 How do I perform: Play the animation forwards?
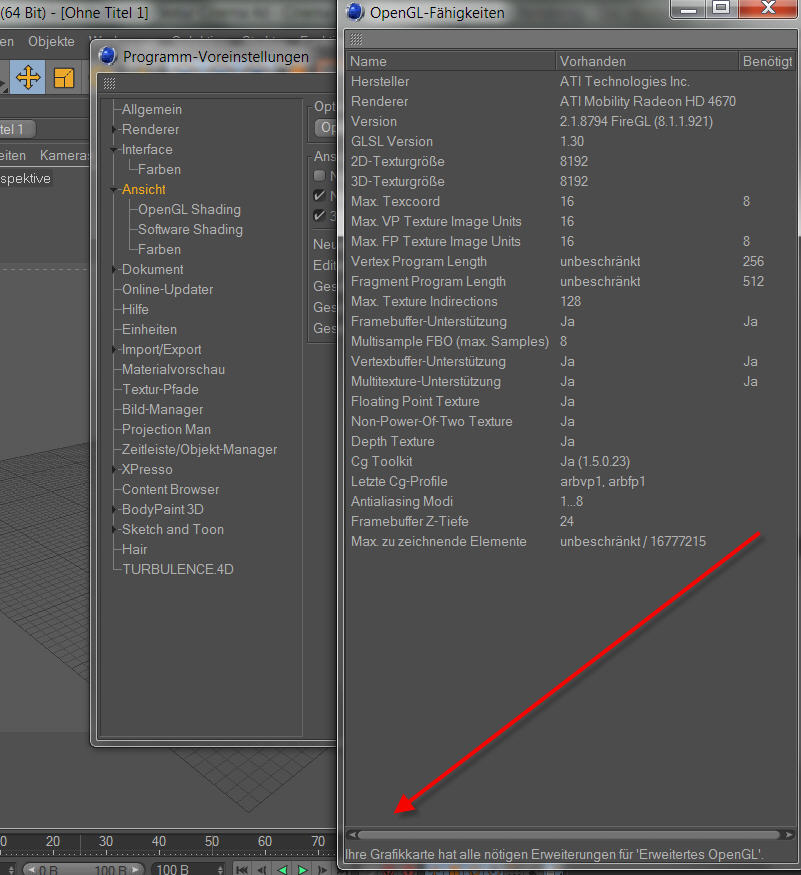pos(303,869)
